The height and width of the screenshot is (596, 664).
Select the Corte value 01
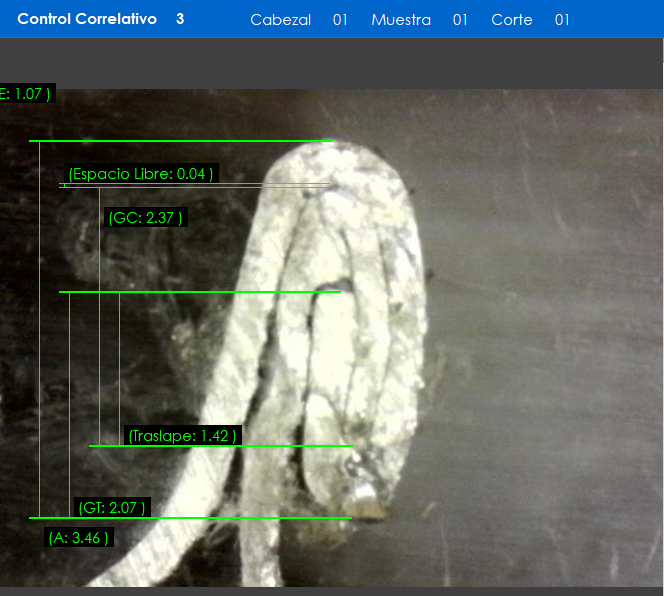point(562,20)
